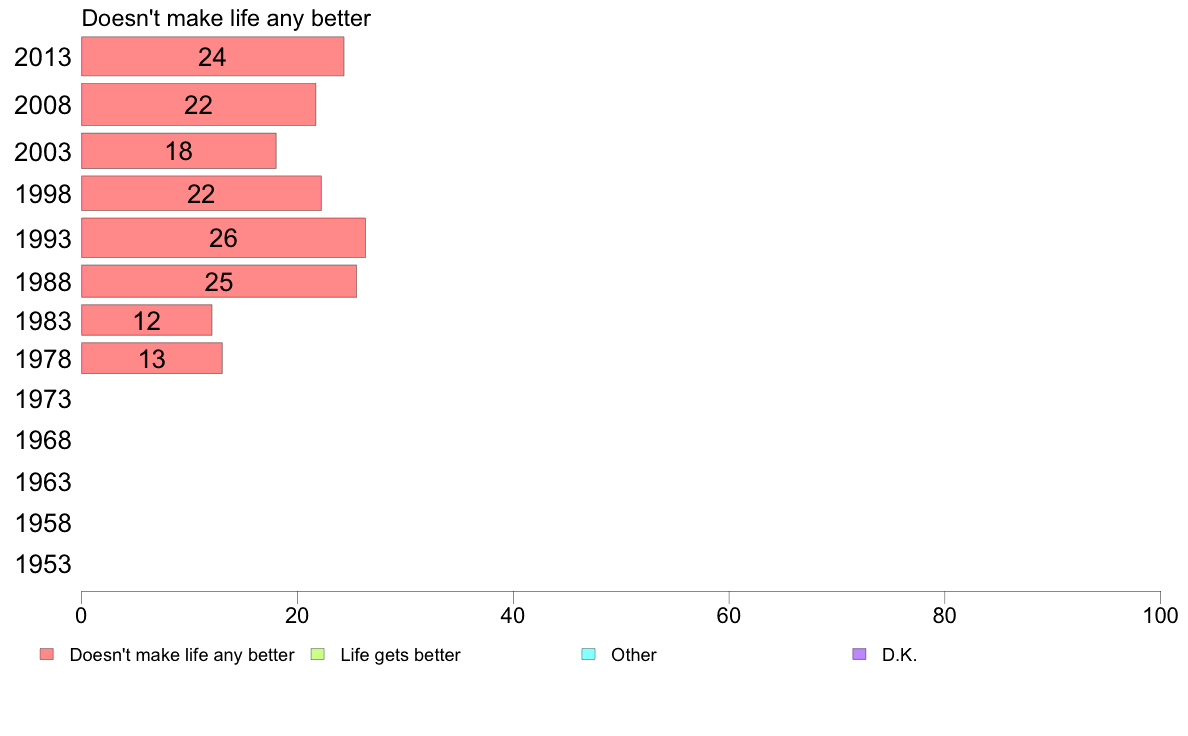This screenshot has width=1188, height=736.
Task: Select the 1993 bar showing 26
Action: click(x=224, y=238)
